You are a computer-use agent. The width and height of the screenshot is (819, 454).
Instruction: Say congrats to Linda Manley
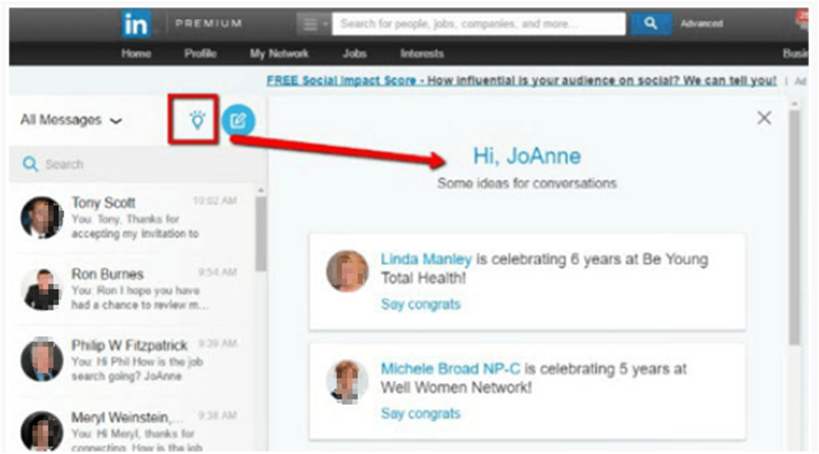coord(420,304)
